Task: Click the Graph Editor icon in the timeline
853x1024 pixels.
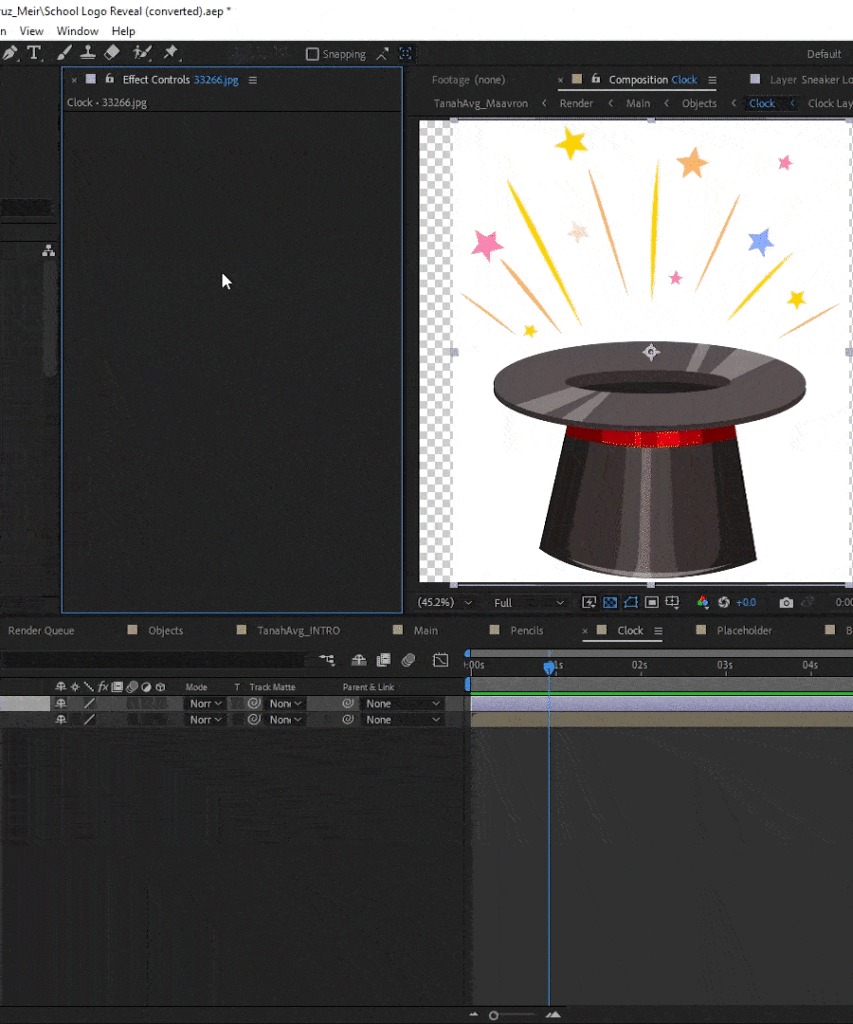Action: tap(440, 660)
